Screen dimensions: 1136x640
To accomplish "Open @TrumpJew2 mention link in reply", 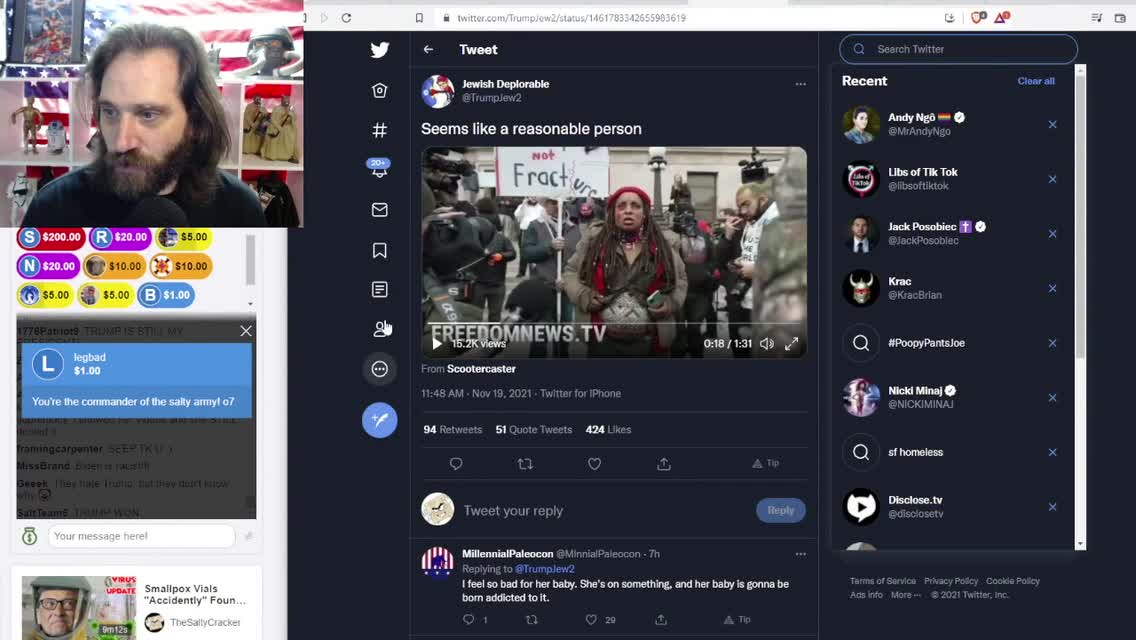I will [545, 569].
